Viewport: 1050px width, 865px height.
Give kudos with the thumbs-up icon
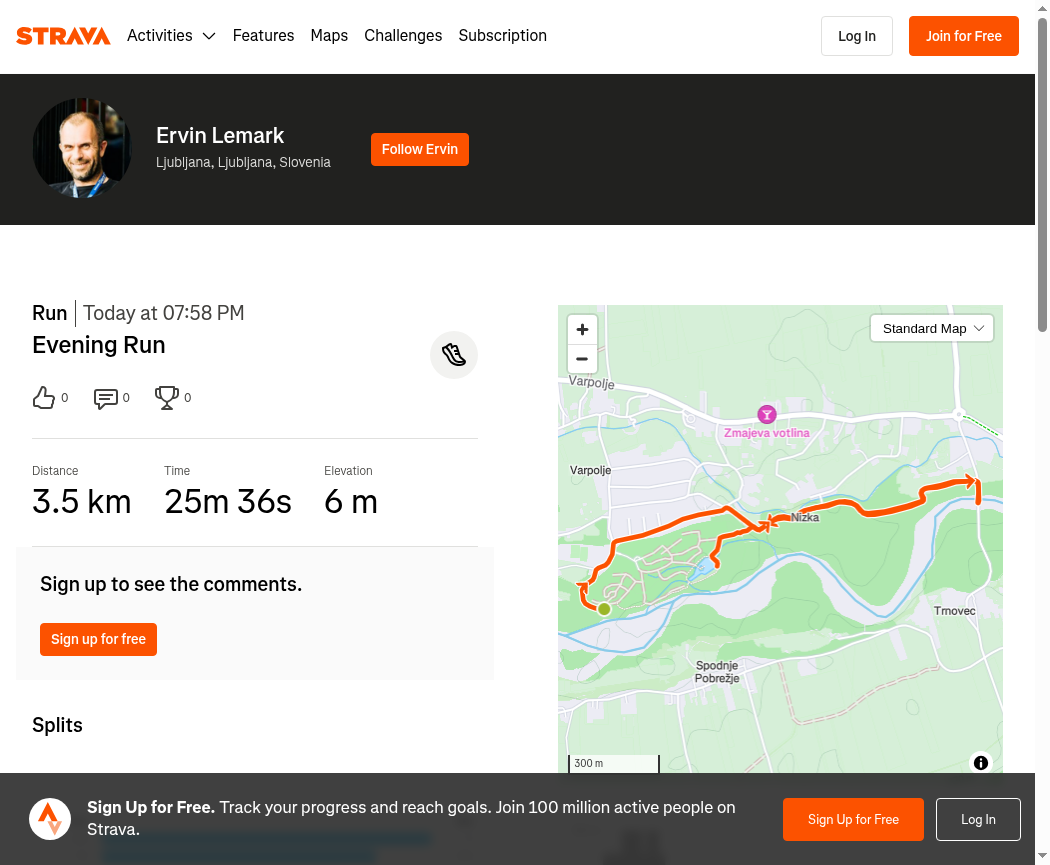pos(44,398)
